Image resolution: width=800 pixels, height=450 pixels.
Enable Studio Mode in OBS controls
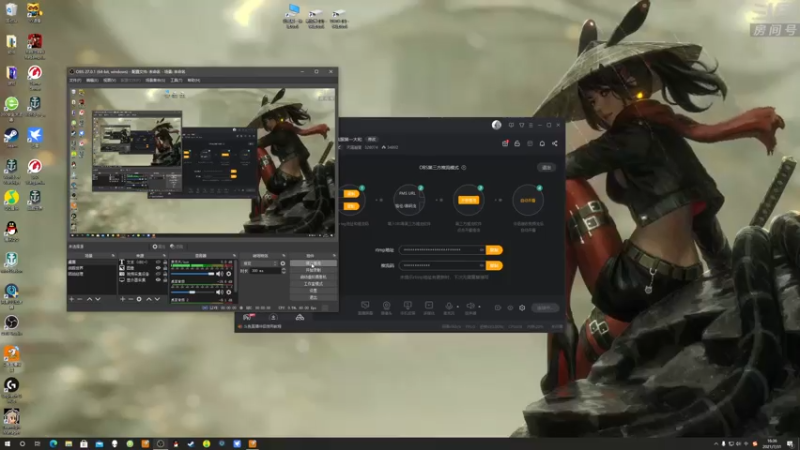click(x=313, y=284)
